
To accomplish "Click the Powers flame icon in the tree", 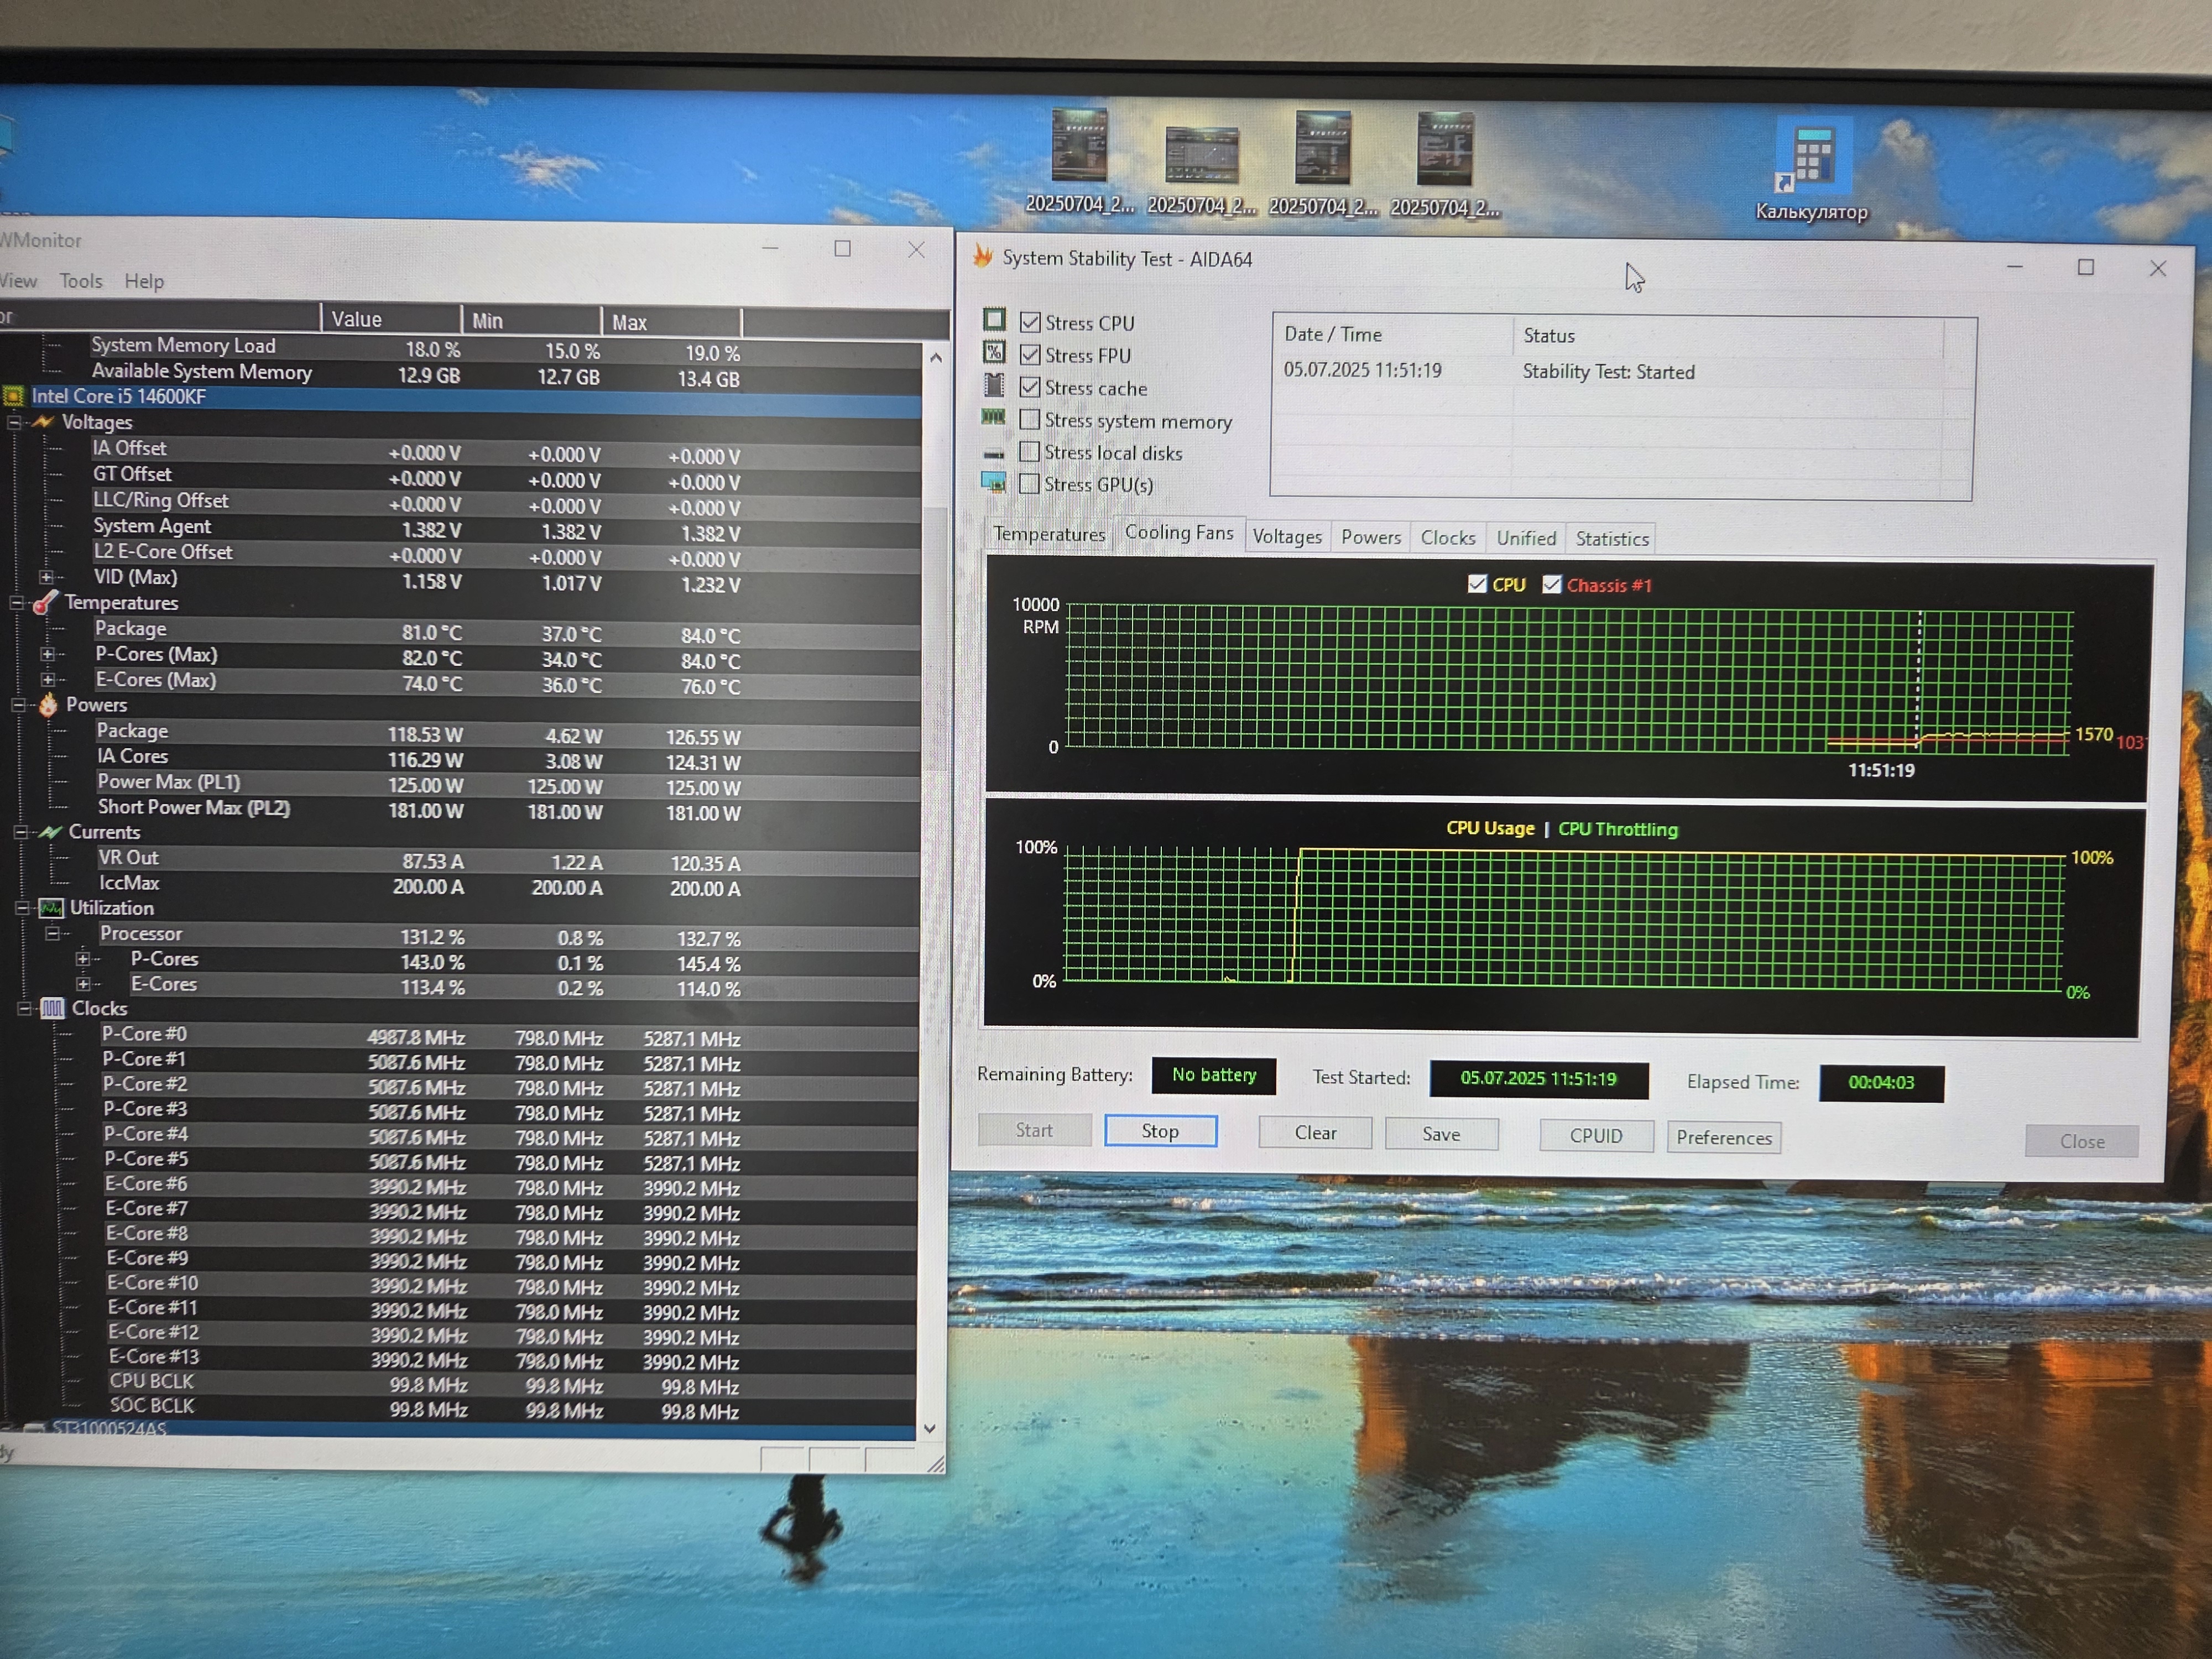I will [48, 706].
